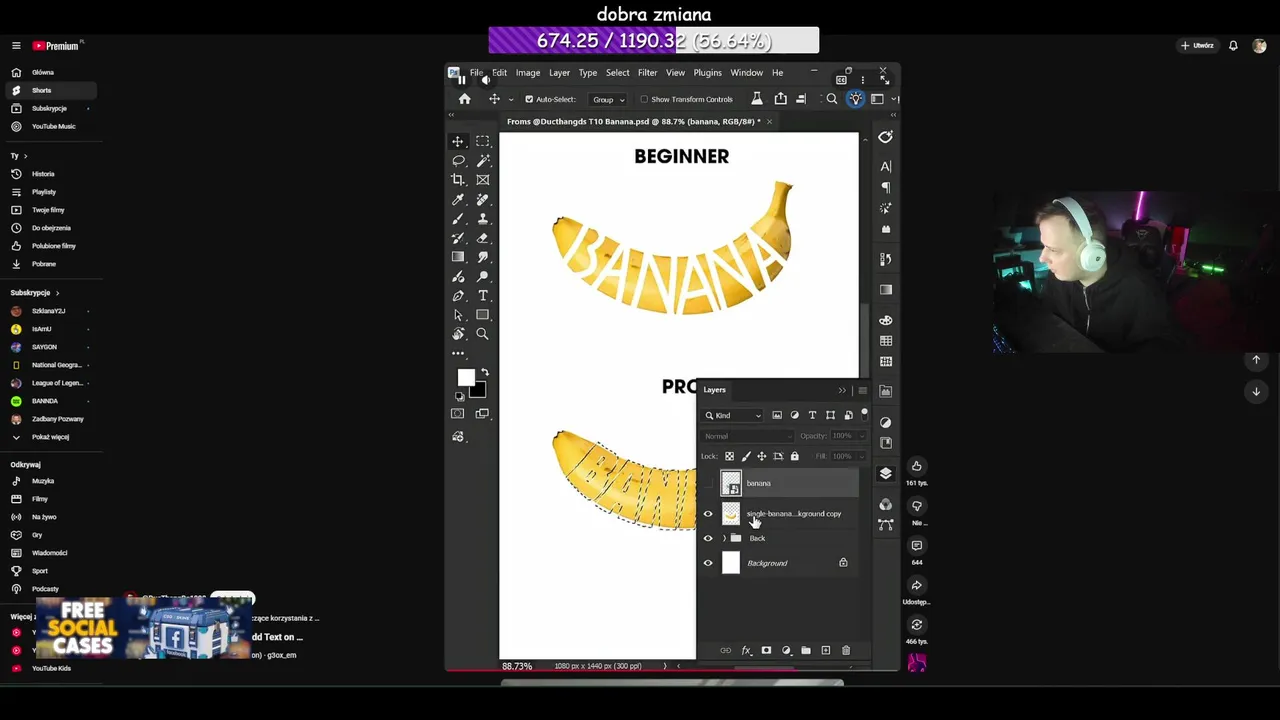
Task: Click the YouTube Utwórz create button
Action: pyautogui.click(x=1197, y=46)
